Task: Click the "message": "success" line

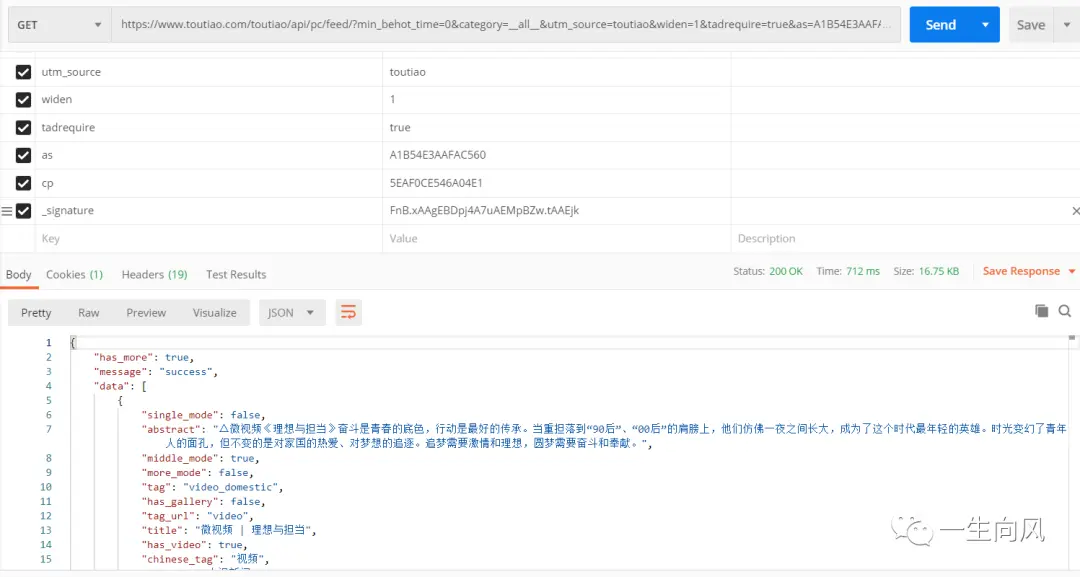Action: click(156, 372)
